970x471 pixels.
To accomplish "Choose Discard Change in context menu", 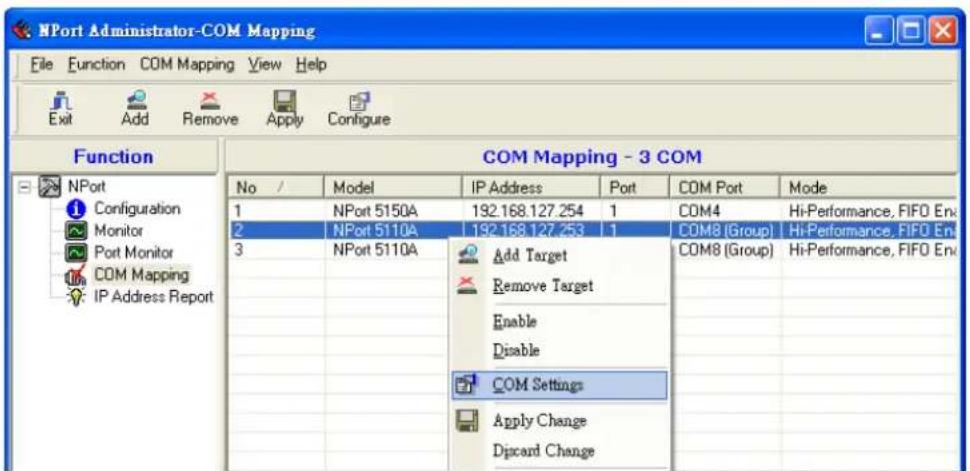I will point(543,451).
